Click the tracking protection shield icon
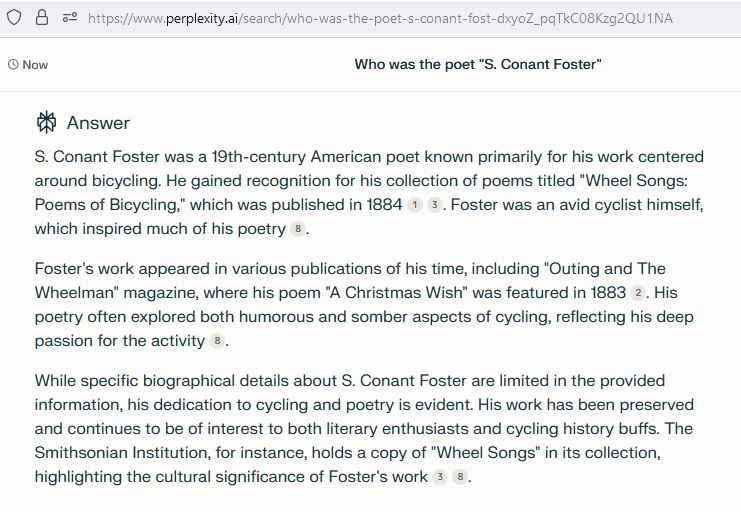This screenshot has width=741, height=512. pyautogui.click(x=13, y=17)
